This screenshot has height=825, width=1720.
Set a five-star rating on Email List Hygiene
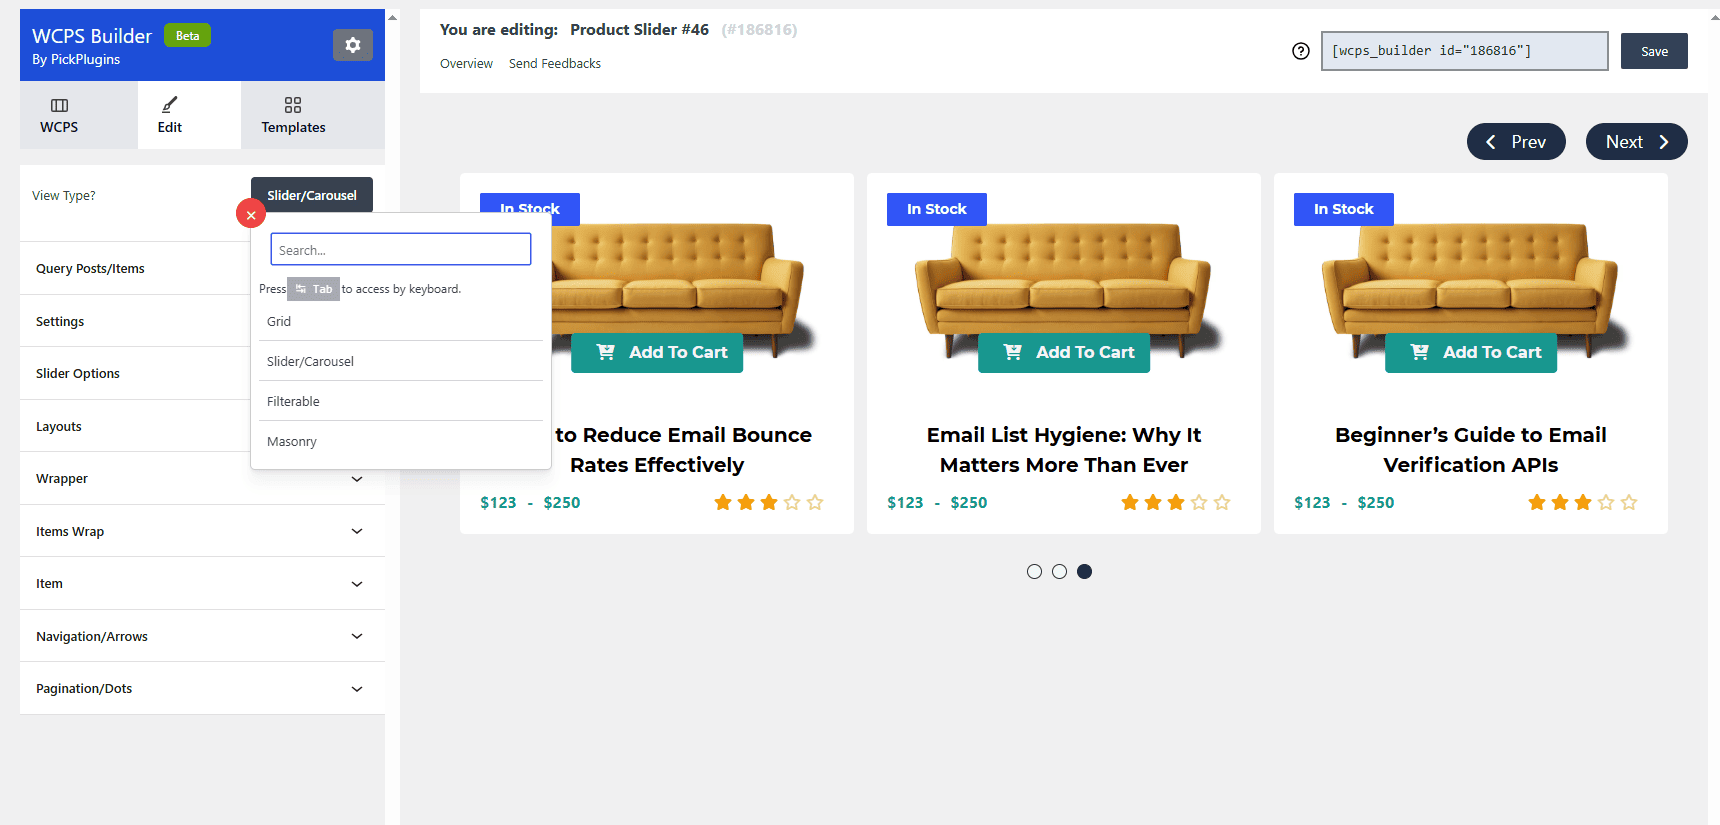(1223, 502)
